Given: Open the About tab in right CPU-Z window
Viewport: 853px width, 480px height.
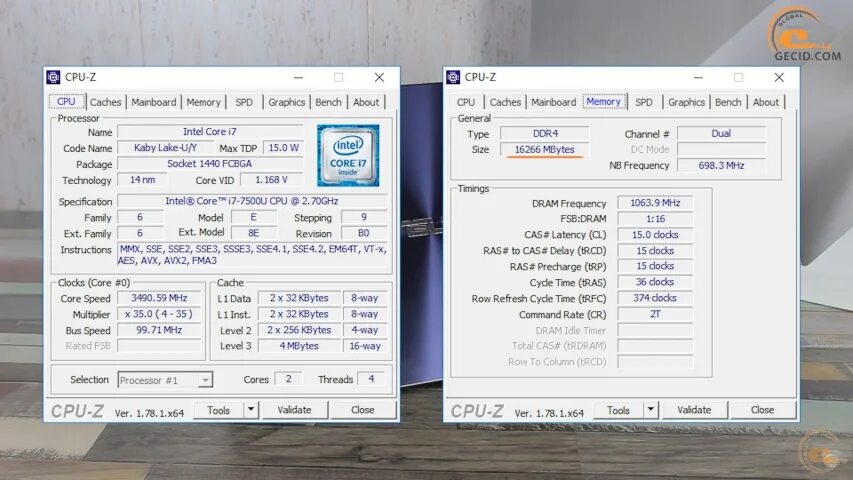Looking at the screenshot, I should click(x=766, y=102).
